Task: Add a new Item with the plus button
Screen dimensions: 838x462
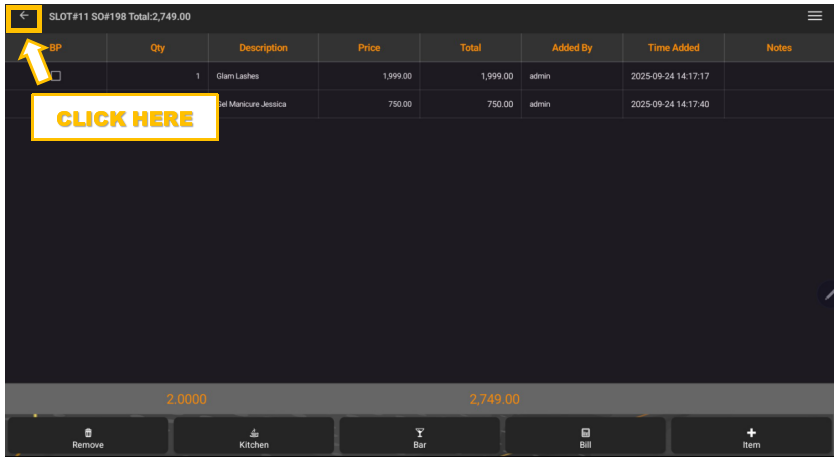Action: click(751, 437)
